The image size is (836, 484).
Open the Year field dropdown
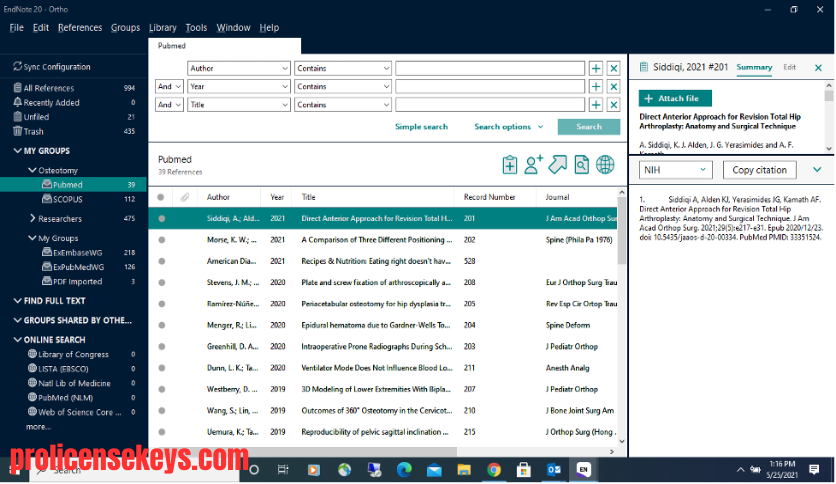(239, 86)
